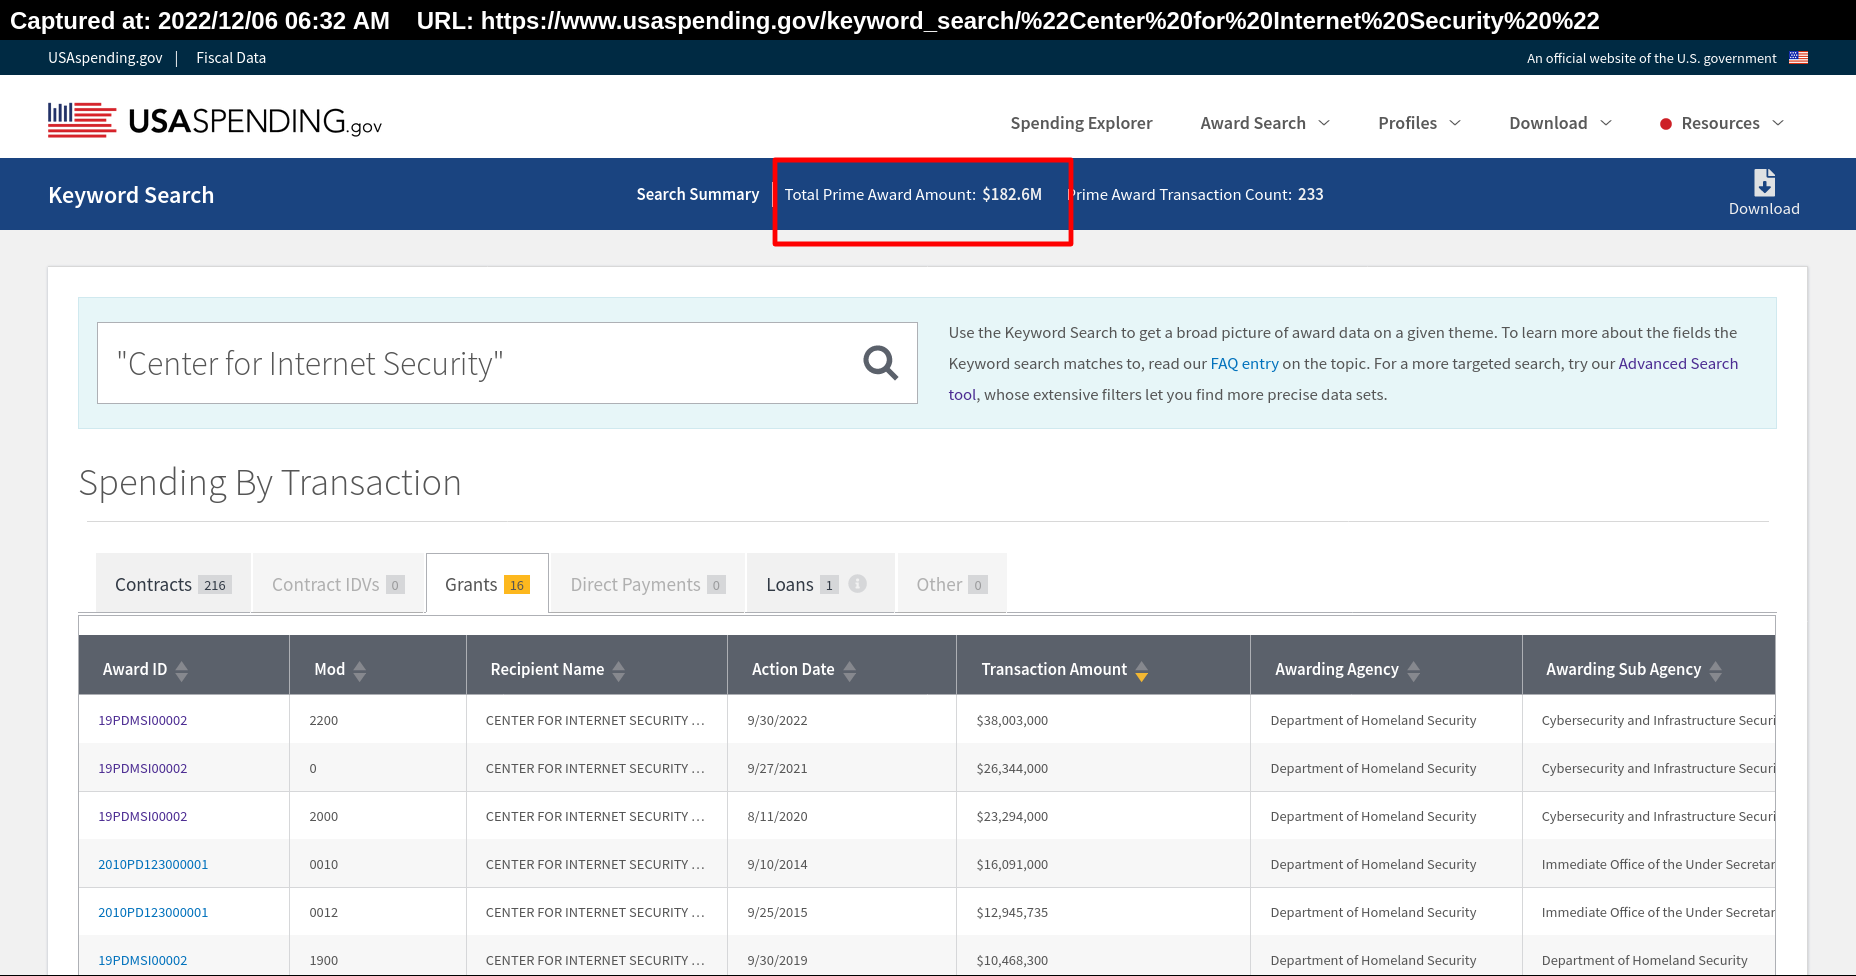This screenshot has height=976, width=1856.
Task: Sort by Mod column arrows
Action: pyautogui.click(x=360, y=670)
